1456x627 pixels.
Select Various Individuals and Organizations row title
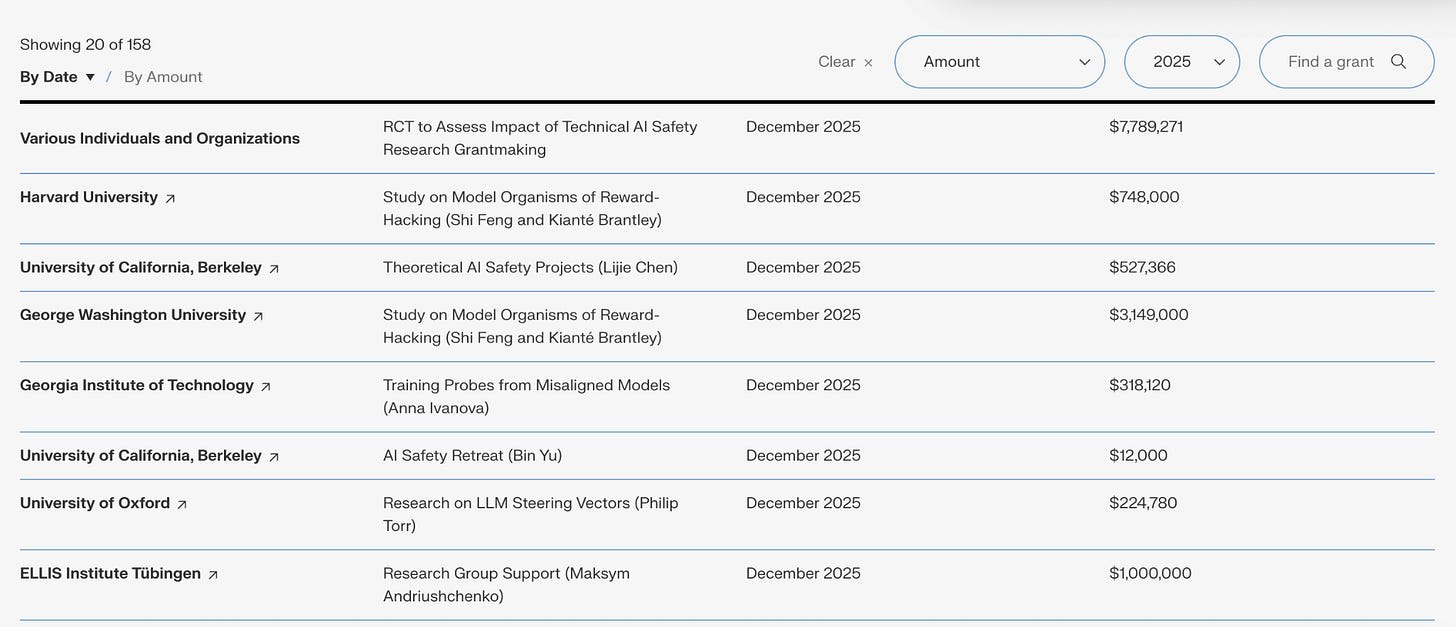point(160,138)
